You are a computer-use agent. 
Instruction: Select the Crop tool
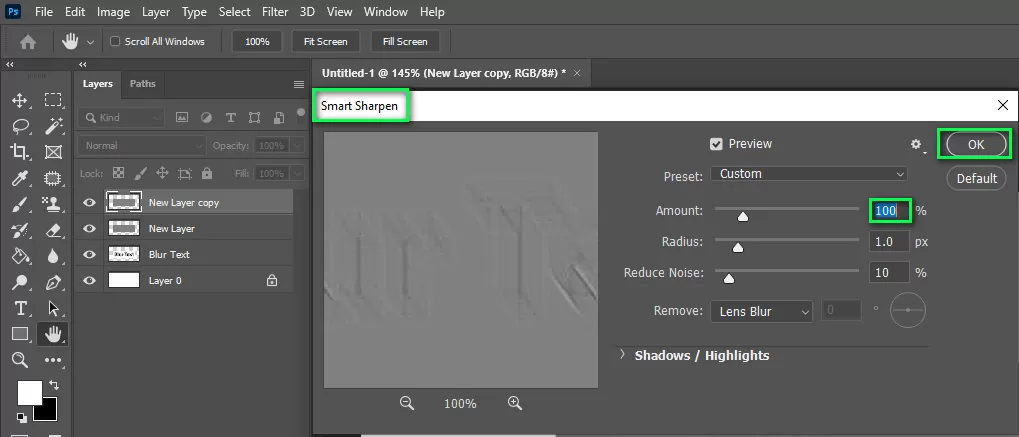pos(19,152)
